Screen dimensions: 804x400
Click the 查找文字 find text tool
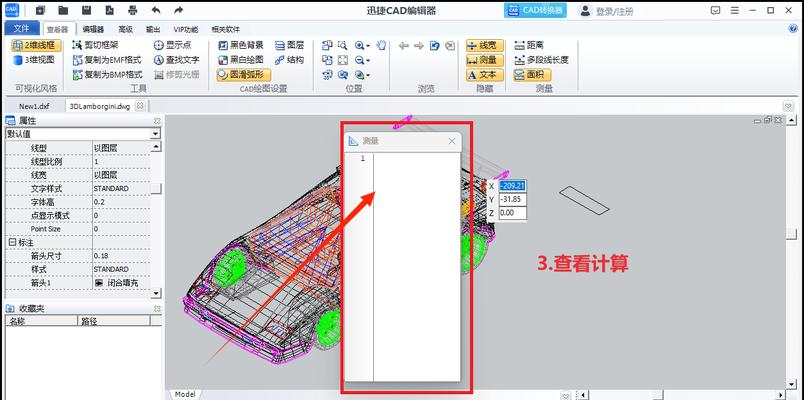pos(176,60)
